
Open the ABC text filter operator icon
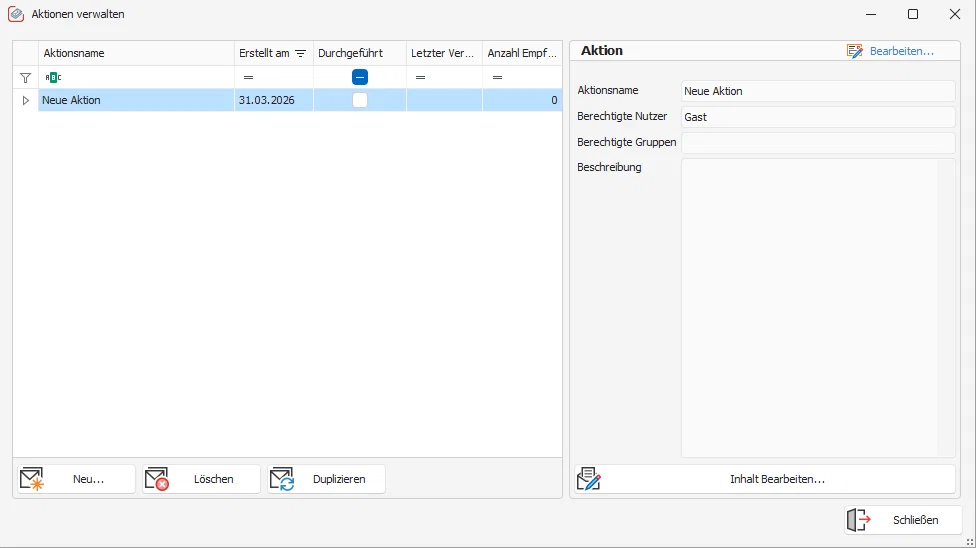[x=54, y=77]
